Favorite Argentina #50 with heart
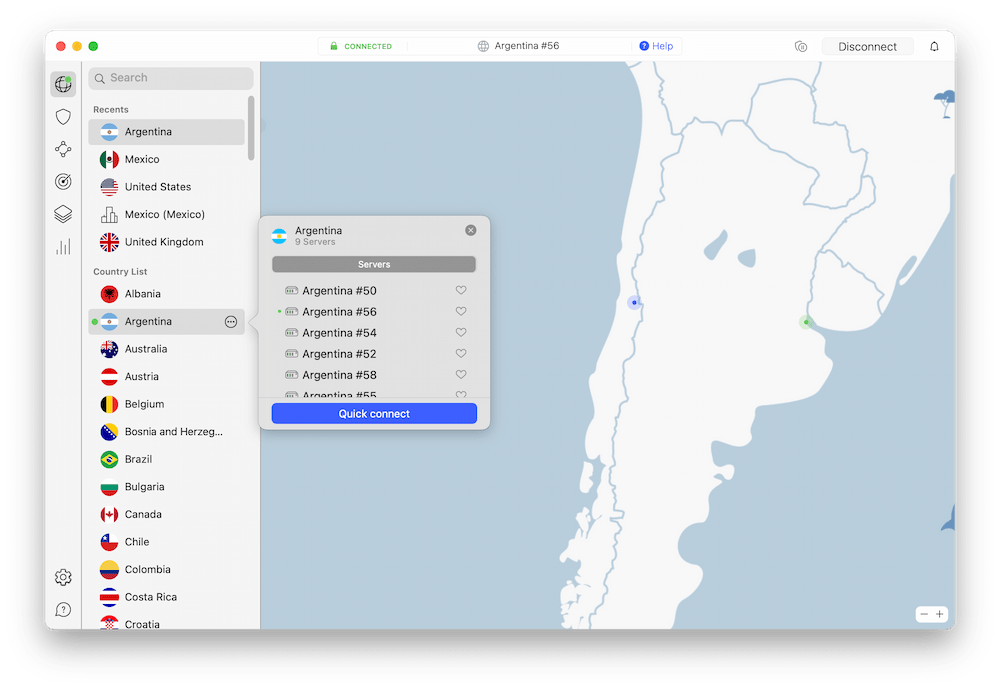The image size is (1000, 689). [461, 290]
